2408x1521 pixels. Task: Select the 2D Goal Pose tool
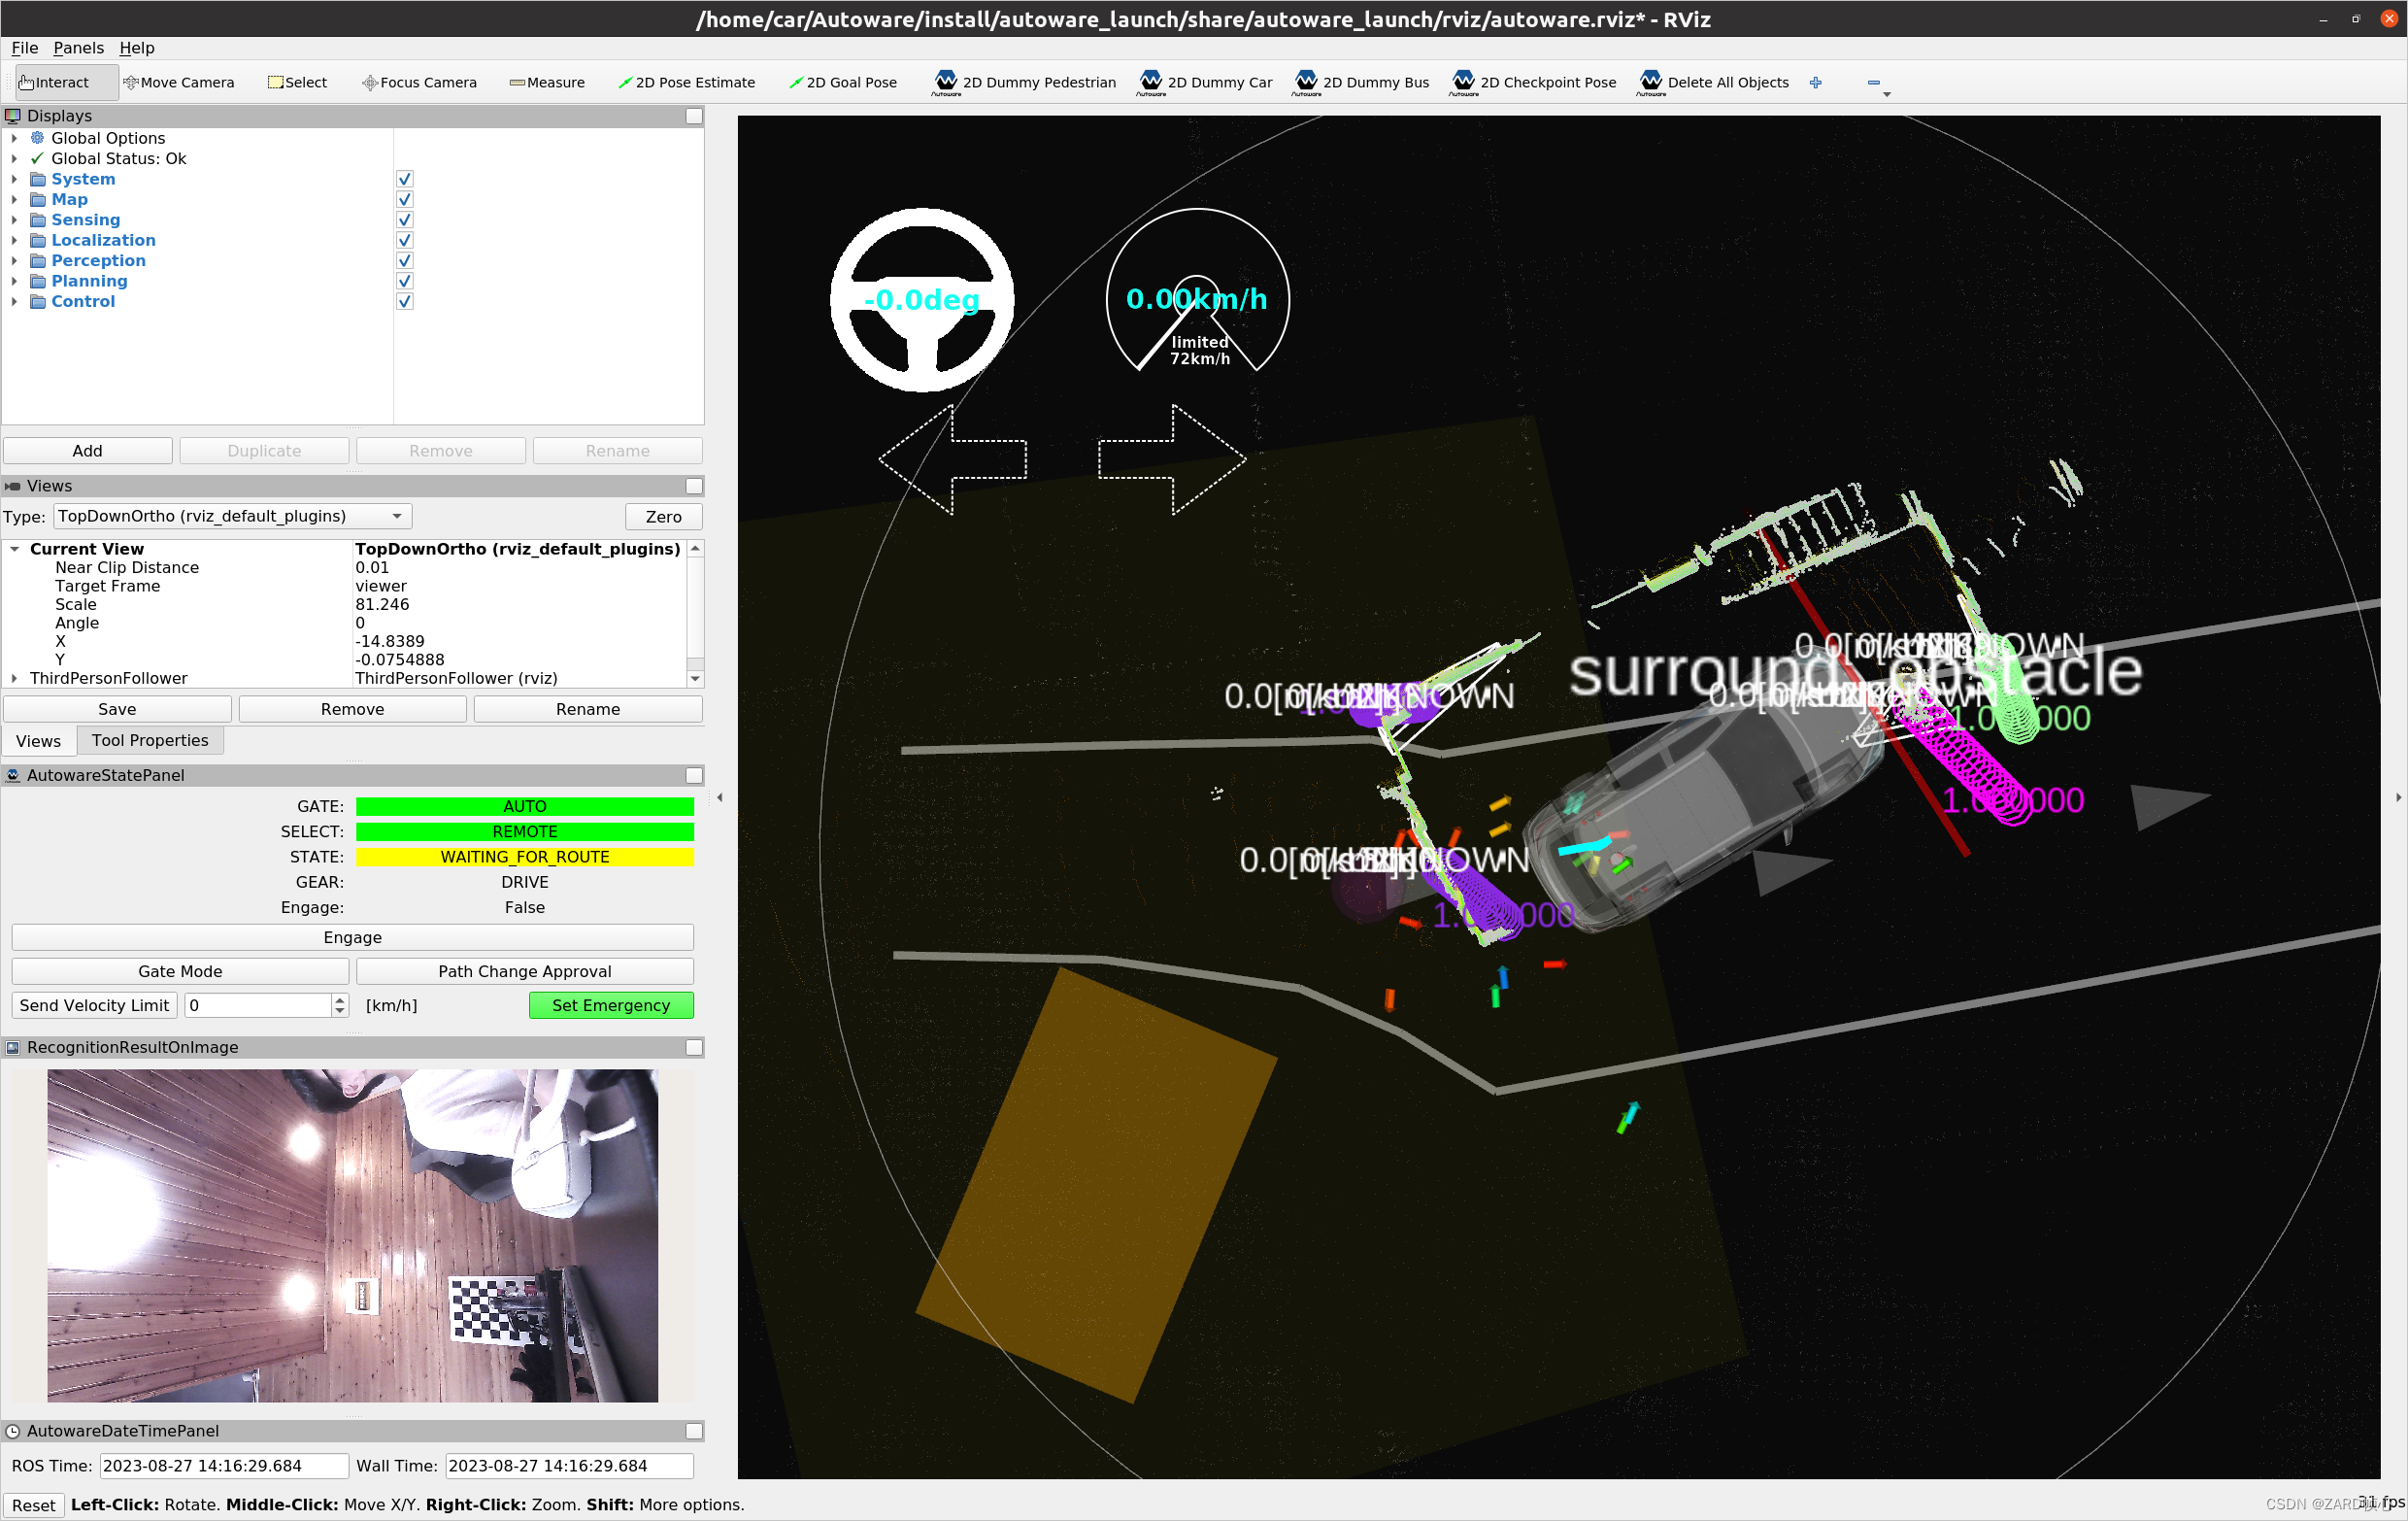[842, 82]
